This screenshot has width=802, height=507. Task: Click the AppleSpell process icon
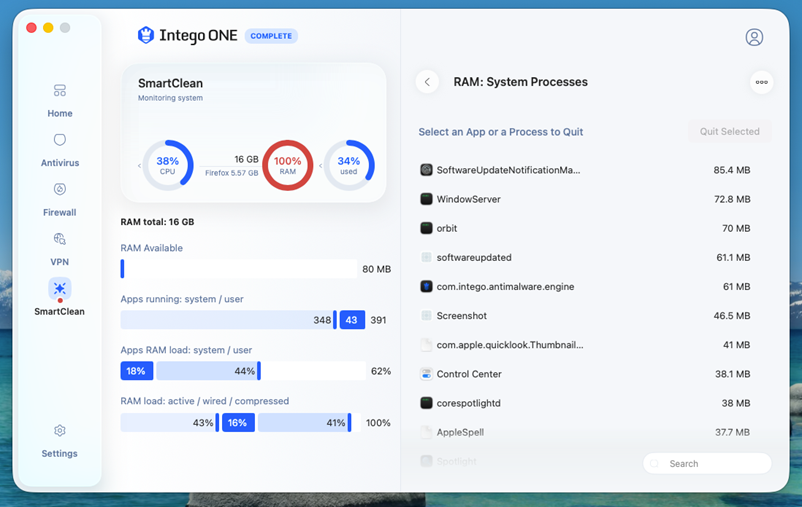pos(426,432)
